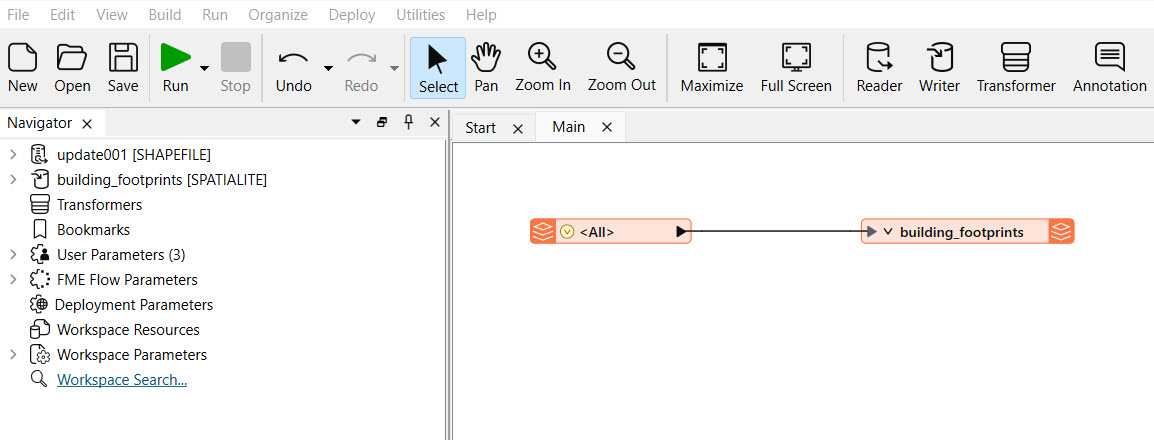Viewport: 1154px width, 440px height.
Task: Expand the update001 [SHAPEFILE] tree node
Action: pos(13,155)
